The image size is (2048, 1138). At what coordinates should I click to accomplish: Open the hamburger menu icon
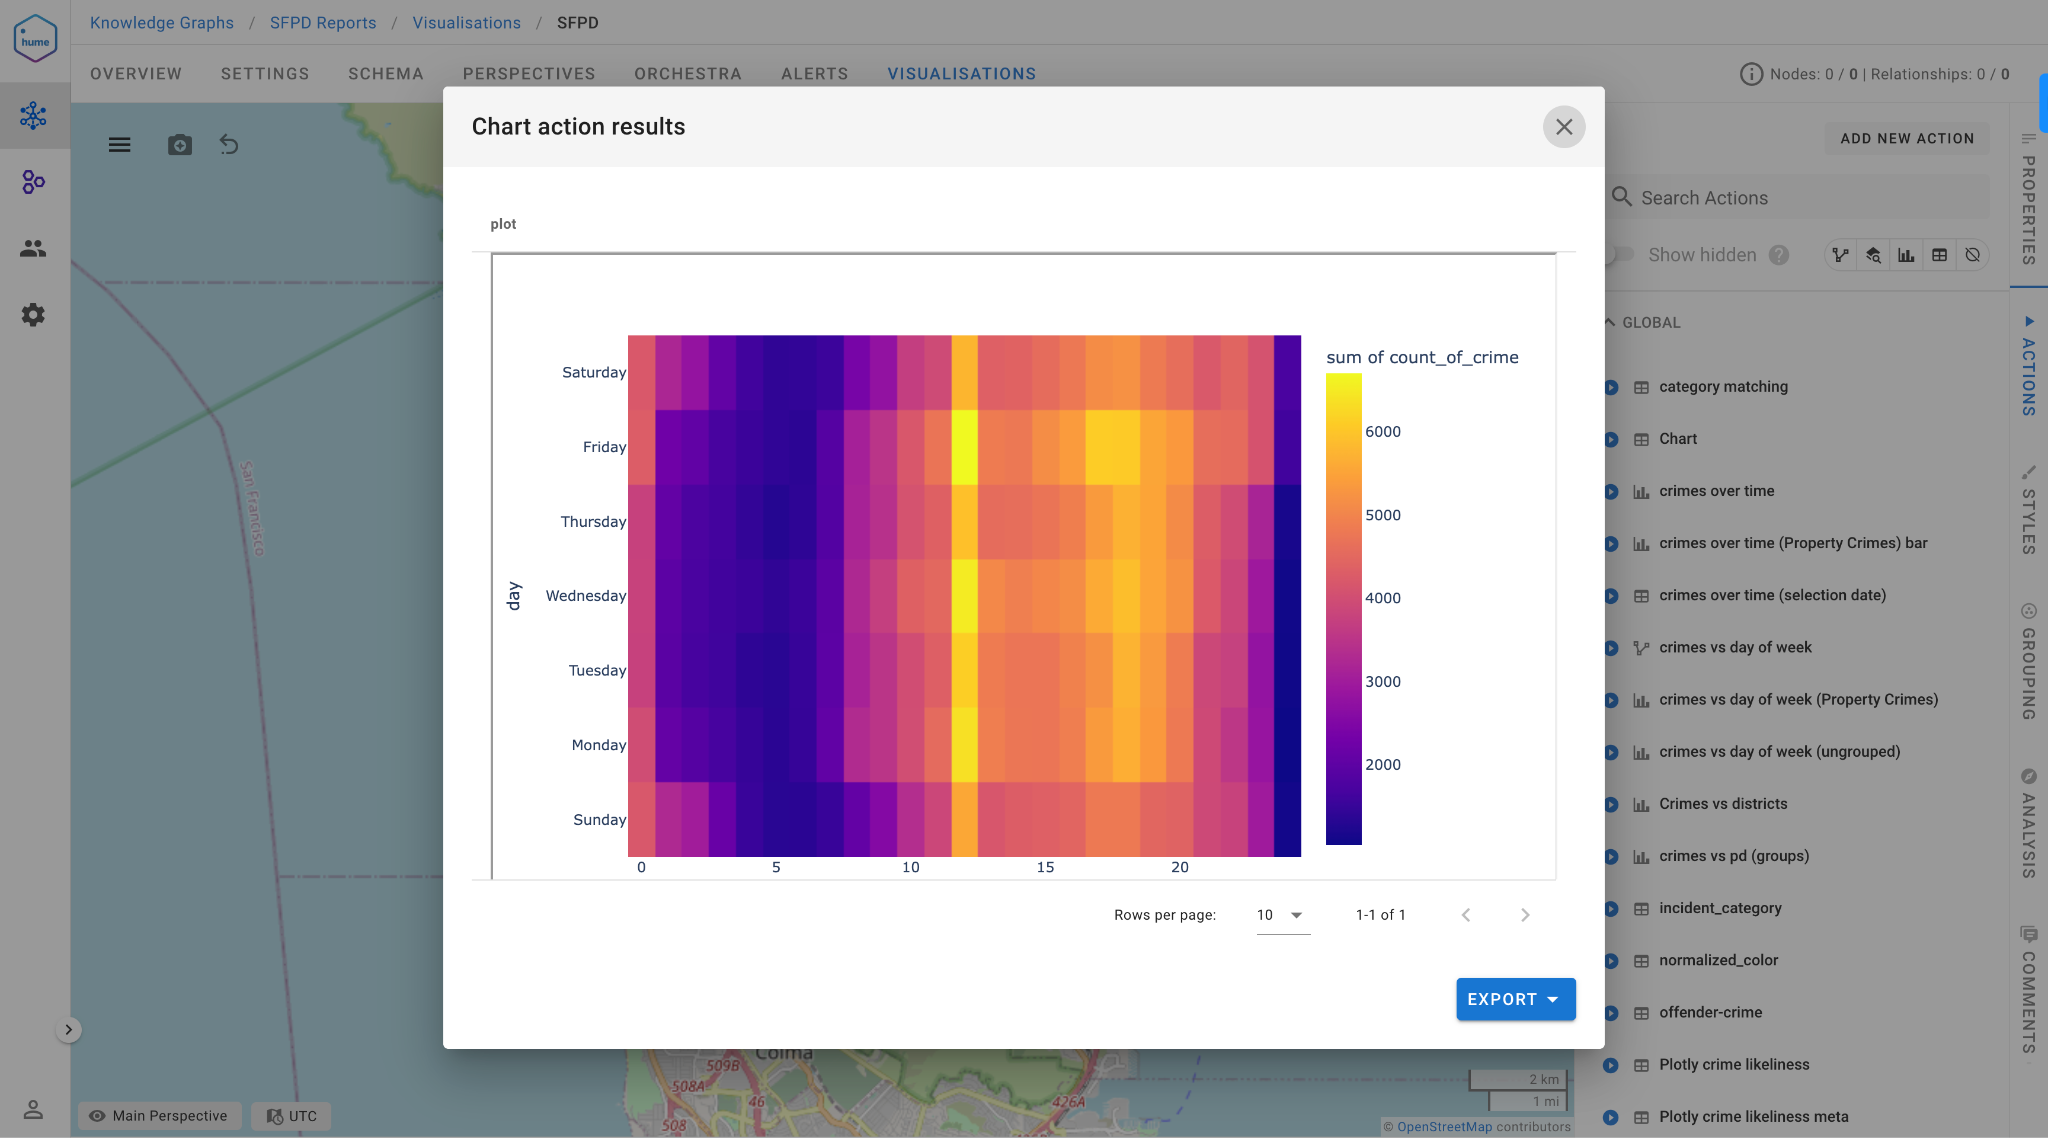click(120, 145)
